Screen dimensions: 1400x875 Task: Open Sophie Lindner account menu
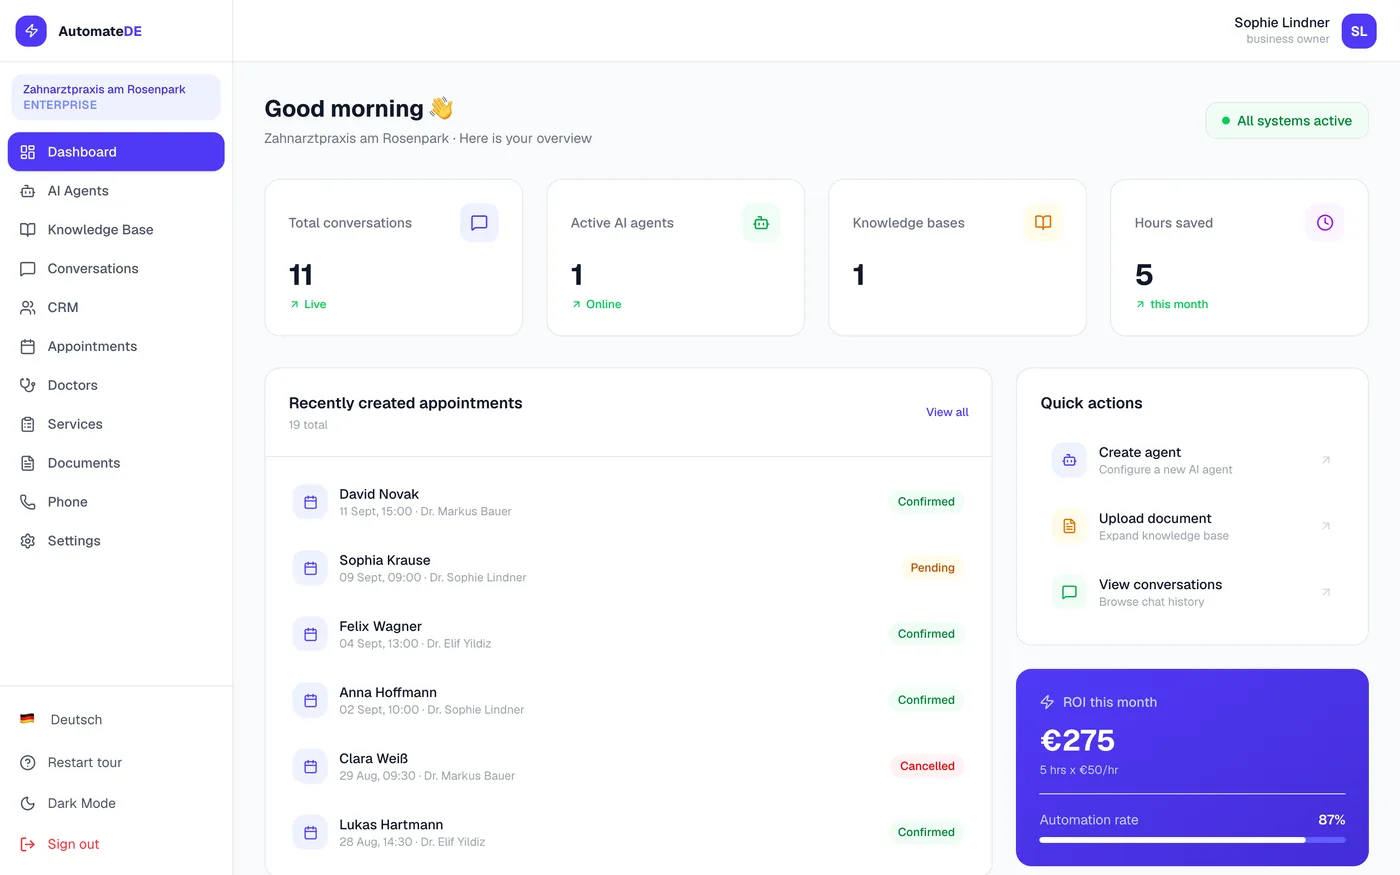(1305, 31)
